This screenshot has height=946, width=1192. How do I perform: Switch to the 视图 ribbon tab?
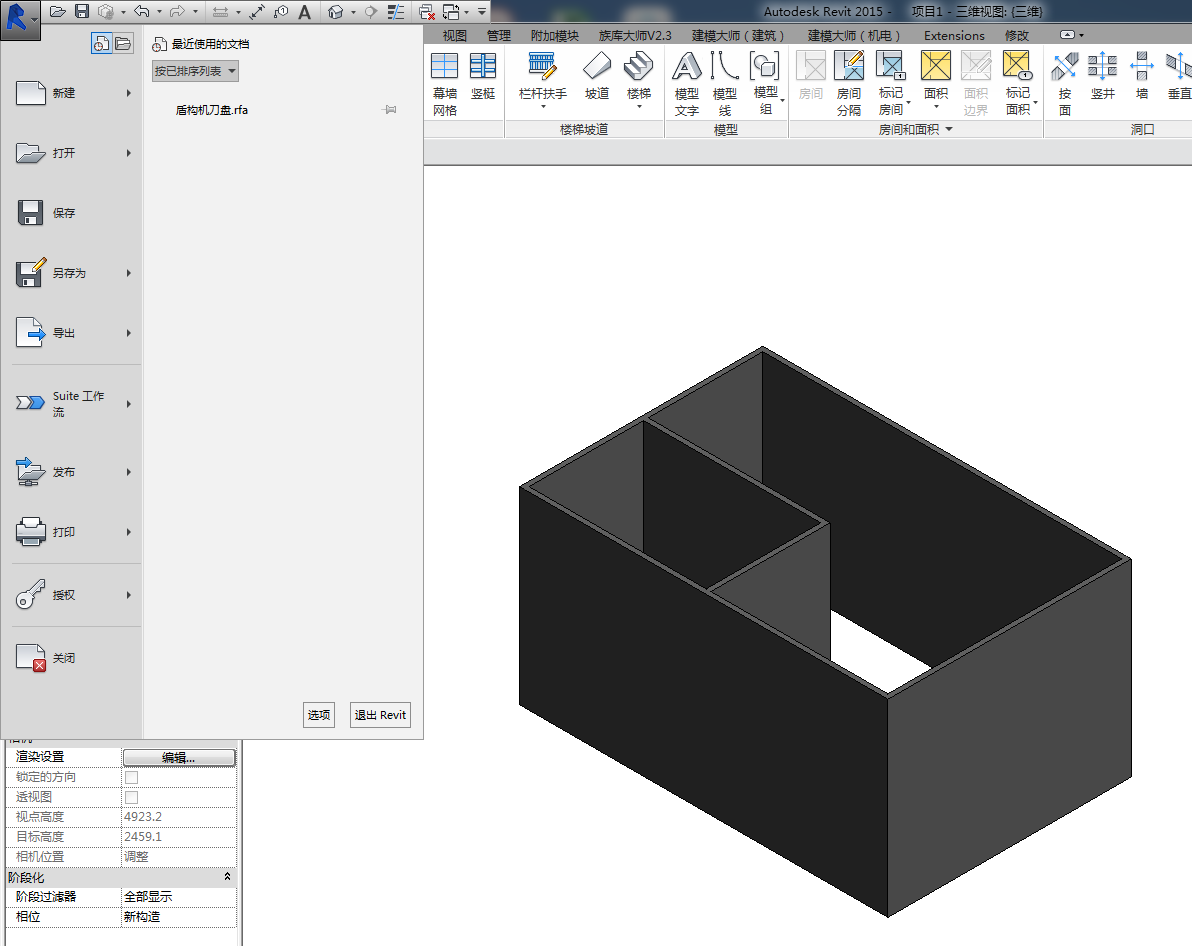click(x=455, y=35)
